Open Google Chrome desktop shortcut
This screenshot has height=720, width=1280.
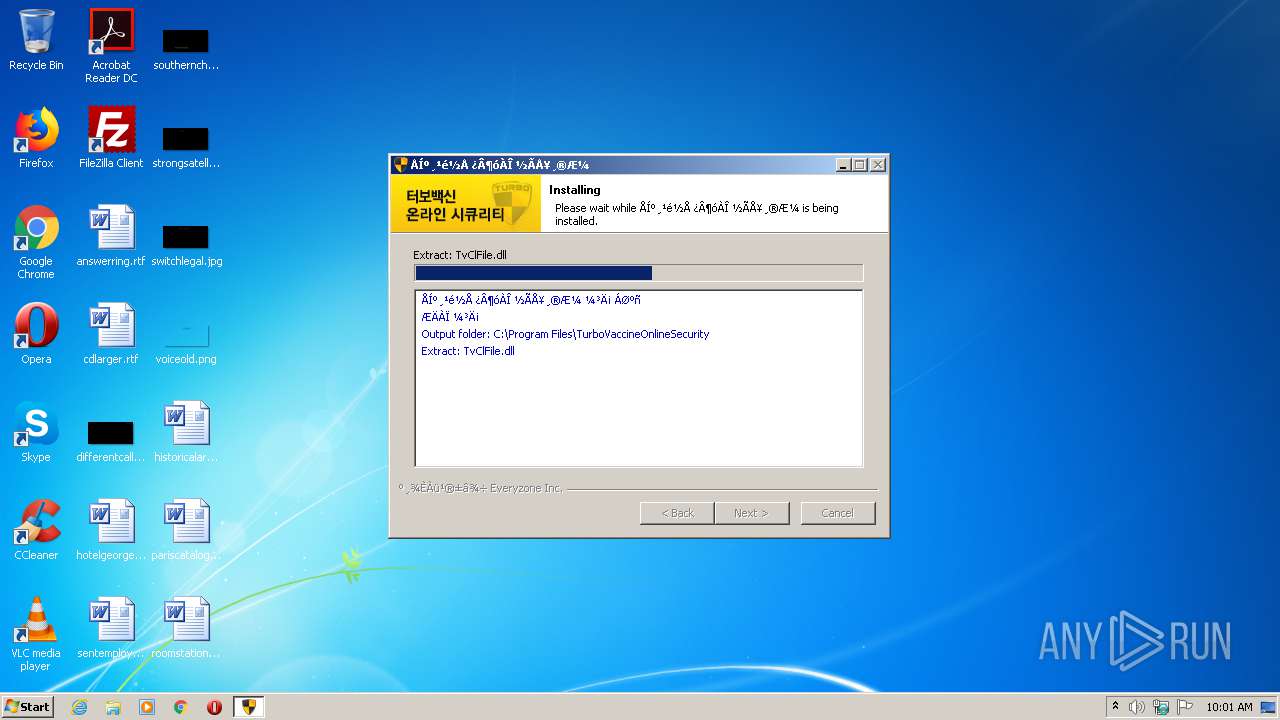tap(36, 242)
